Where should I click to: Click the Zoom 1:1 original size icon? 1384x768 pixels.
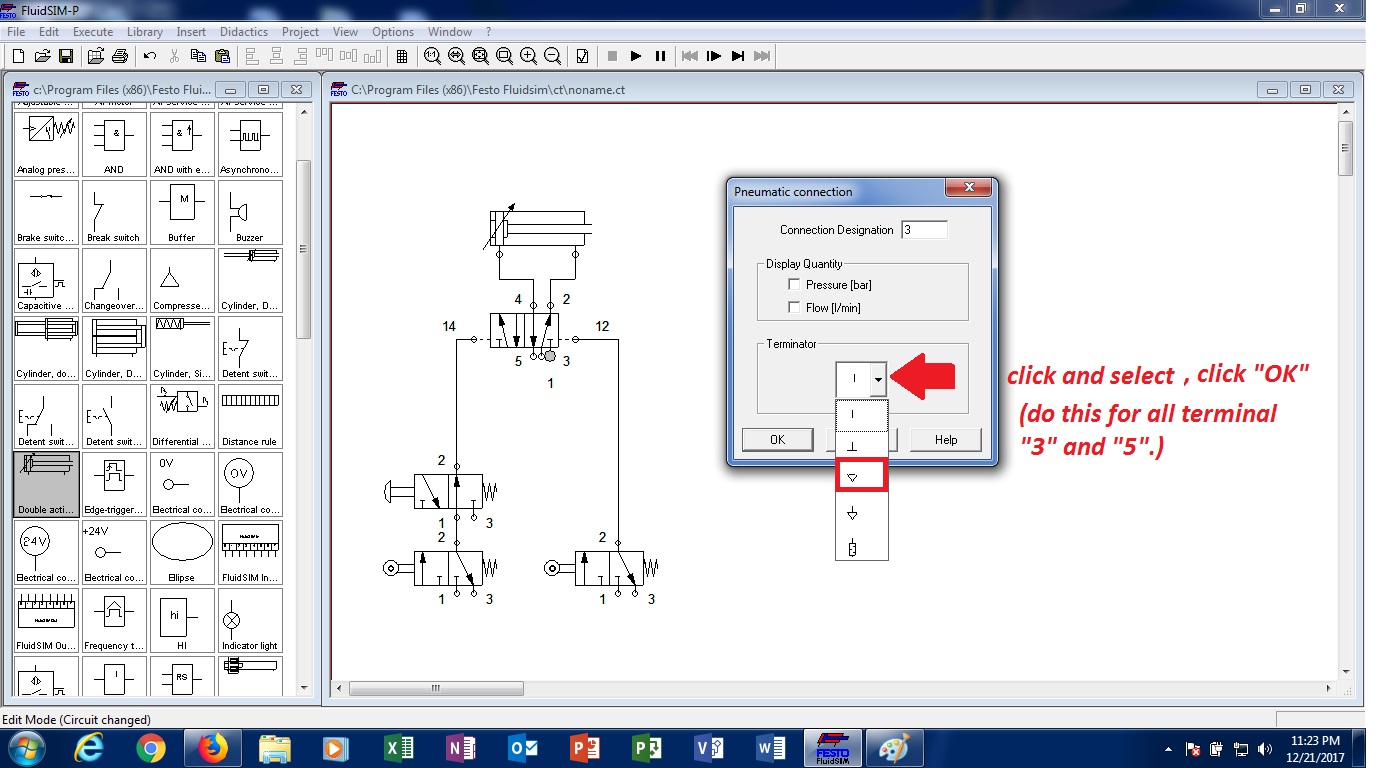point(432,56)
